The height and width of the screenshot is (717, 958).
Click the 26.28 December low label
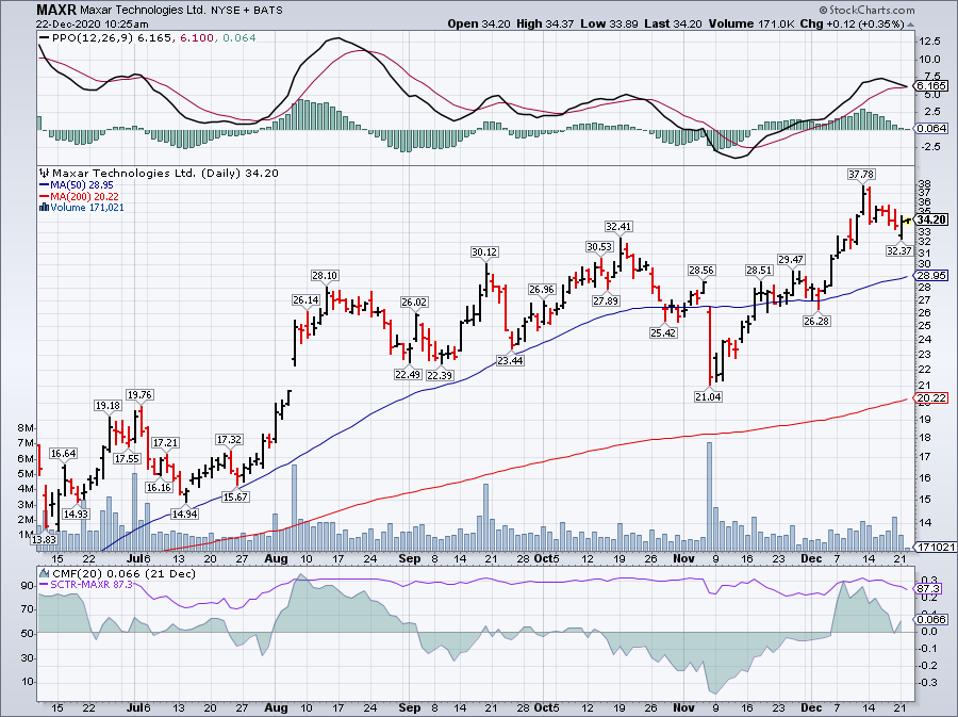coord(816,321)
